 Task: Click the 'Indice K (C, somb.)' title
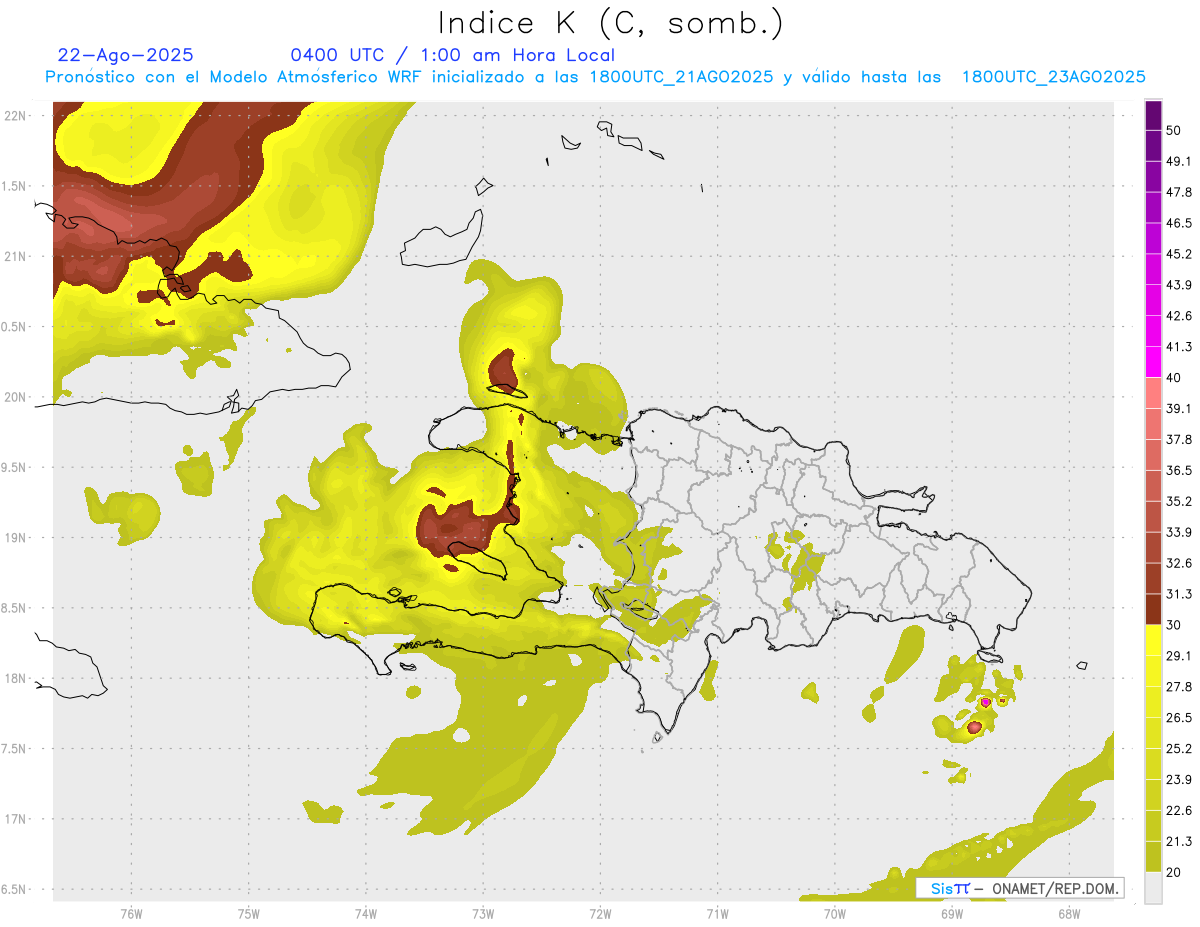[611, 23]
